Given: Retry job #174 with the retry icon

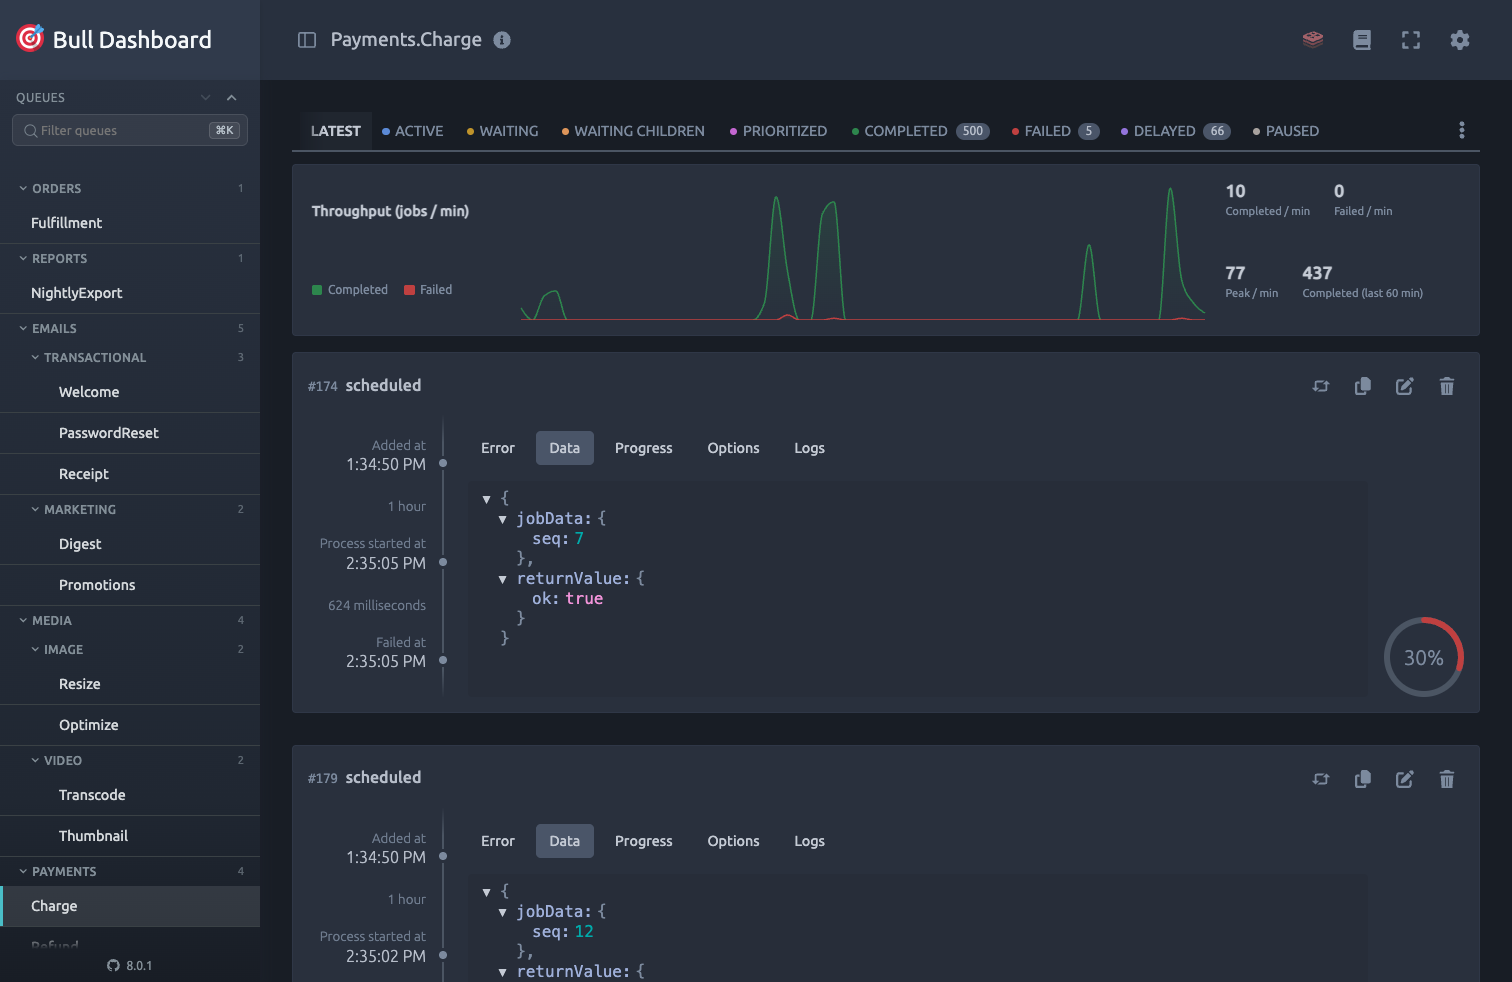Looking at the screenshot, I should click(x=1321, y=386).
